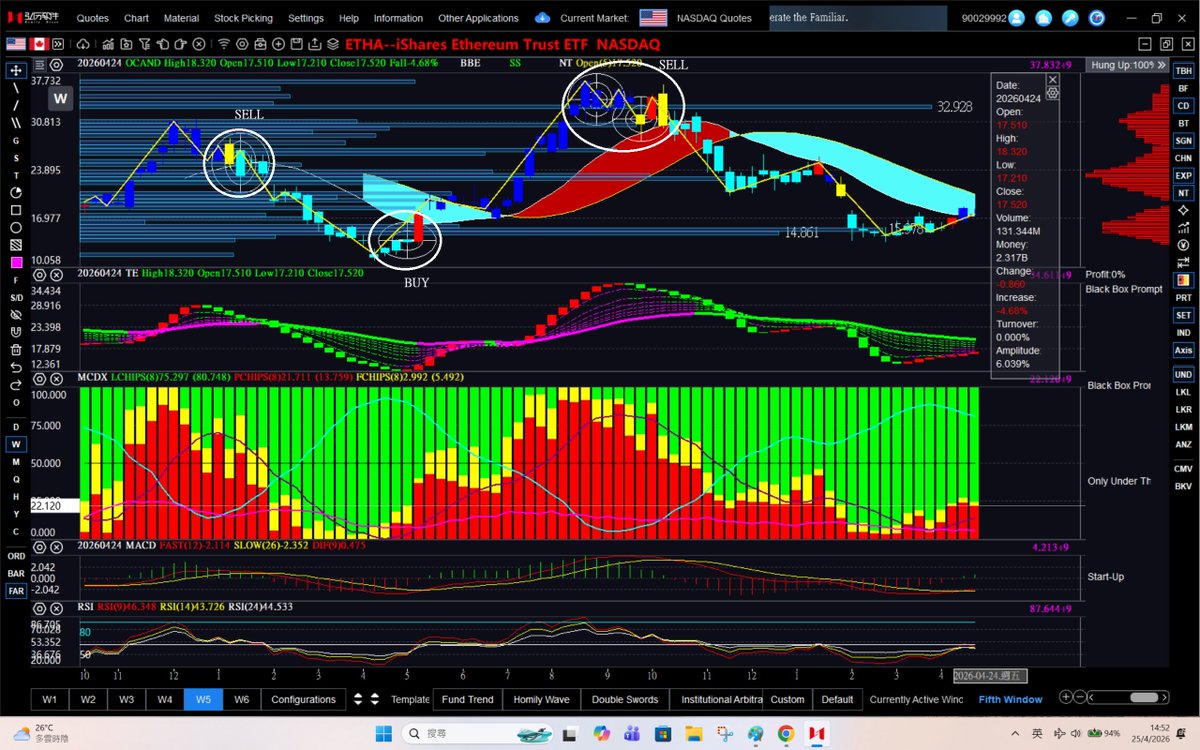Select the magenta color swatch in left toolbar
Viewport: 1200px width, 750px height.
click(x=16, y=263)
